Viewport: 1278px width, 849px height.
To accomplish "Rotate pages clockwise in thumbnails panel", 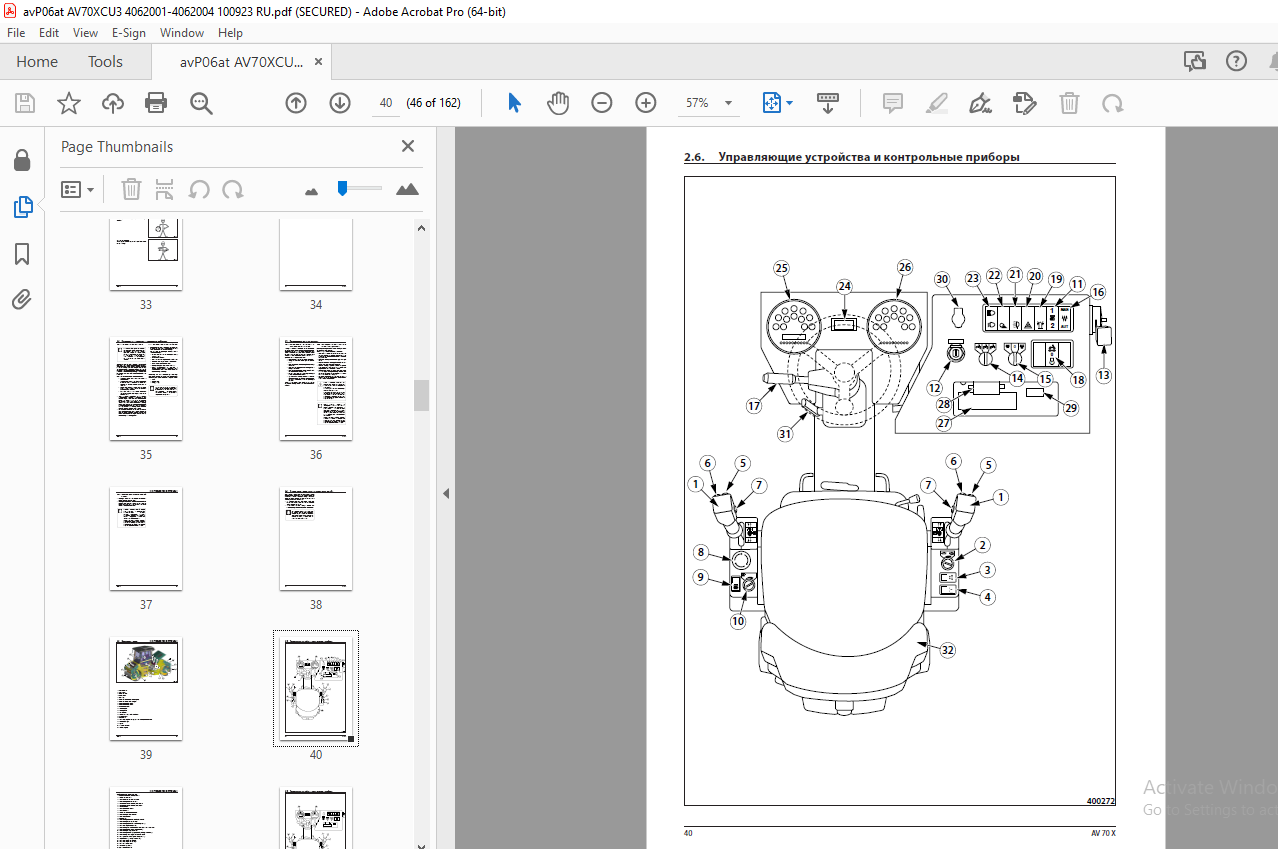I will coord(233,189).
